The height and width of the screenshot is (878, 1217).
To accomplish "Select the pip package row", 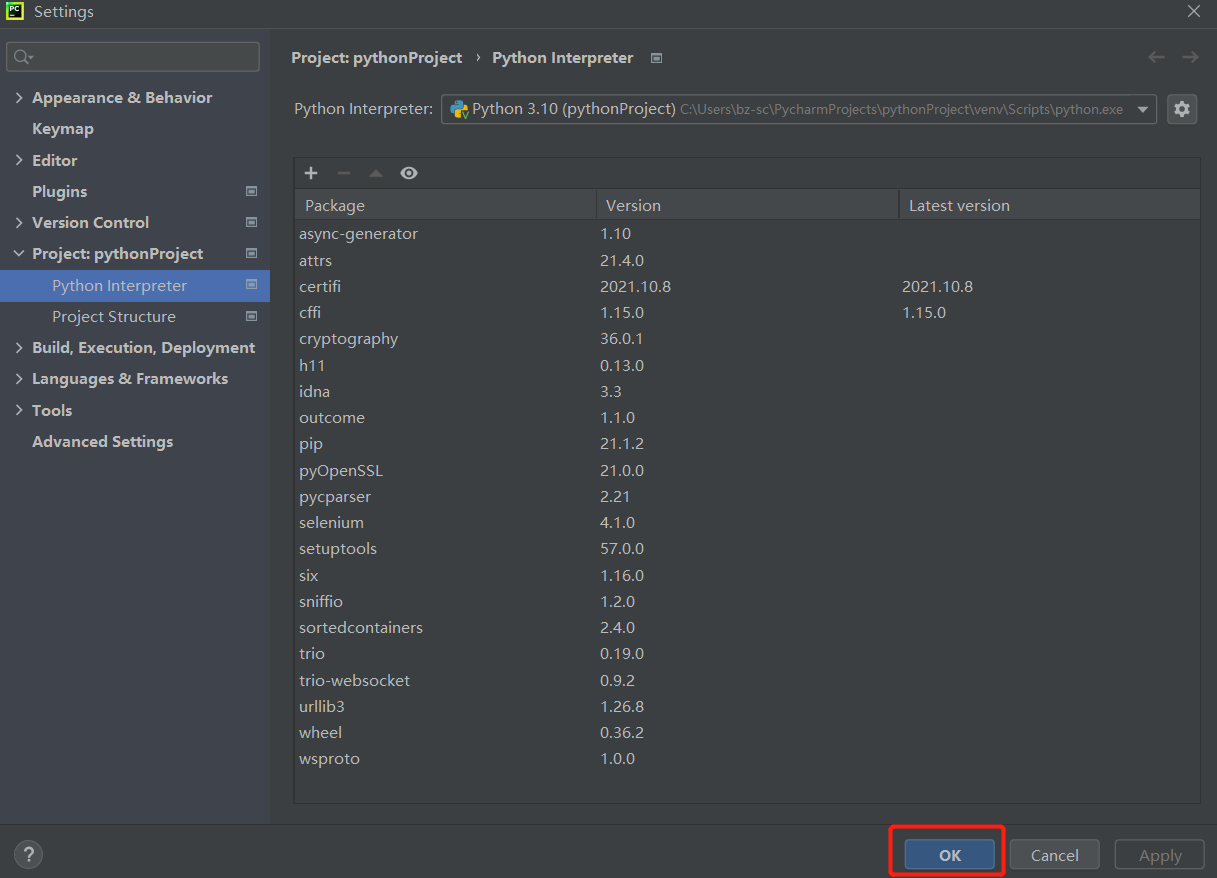I will tap(747, 444).
